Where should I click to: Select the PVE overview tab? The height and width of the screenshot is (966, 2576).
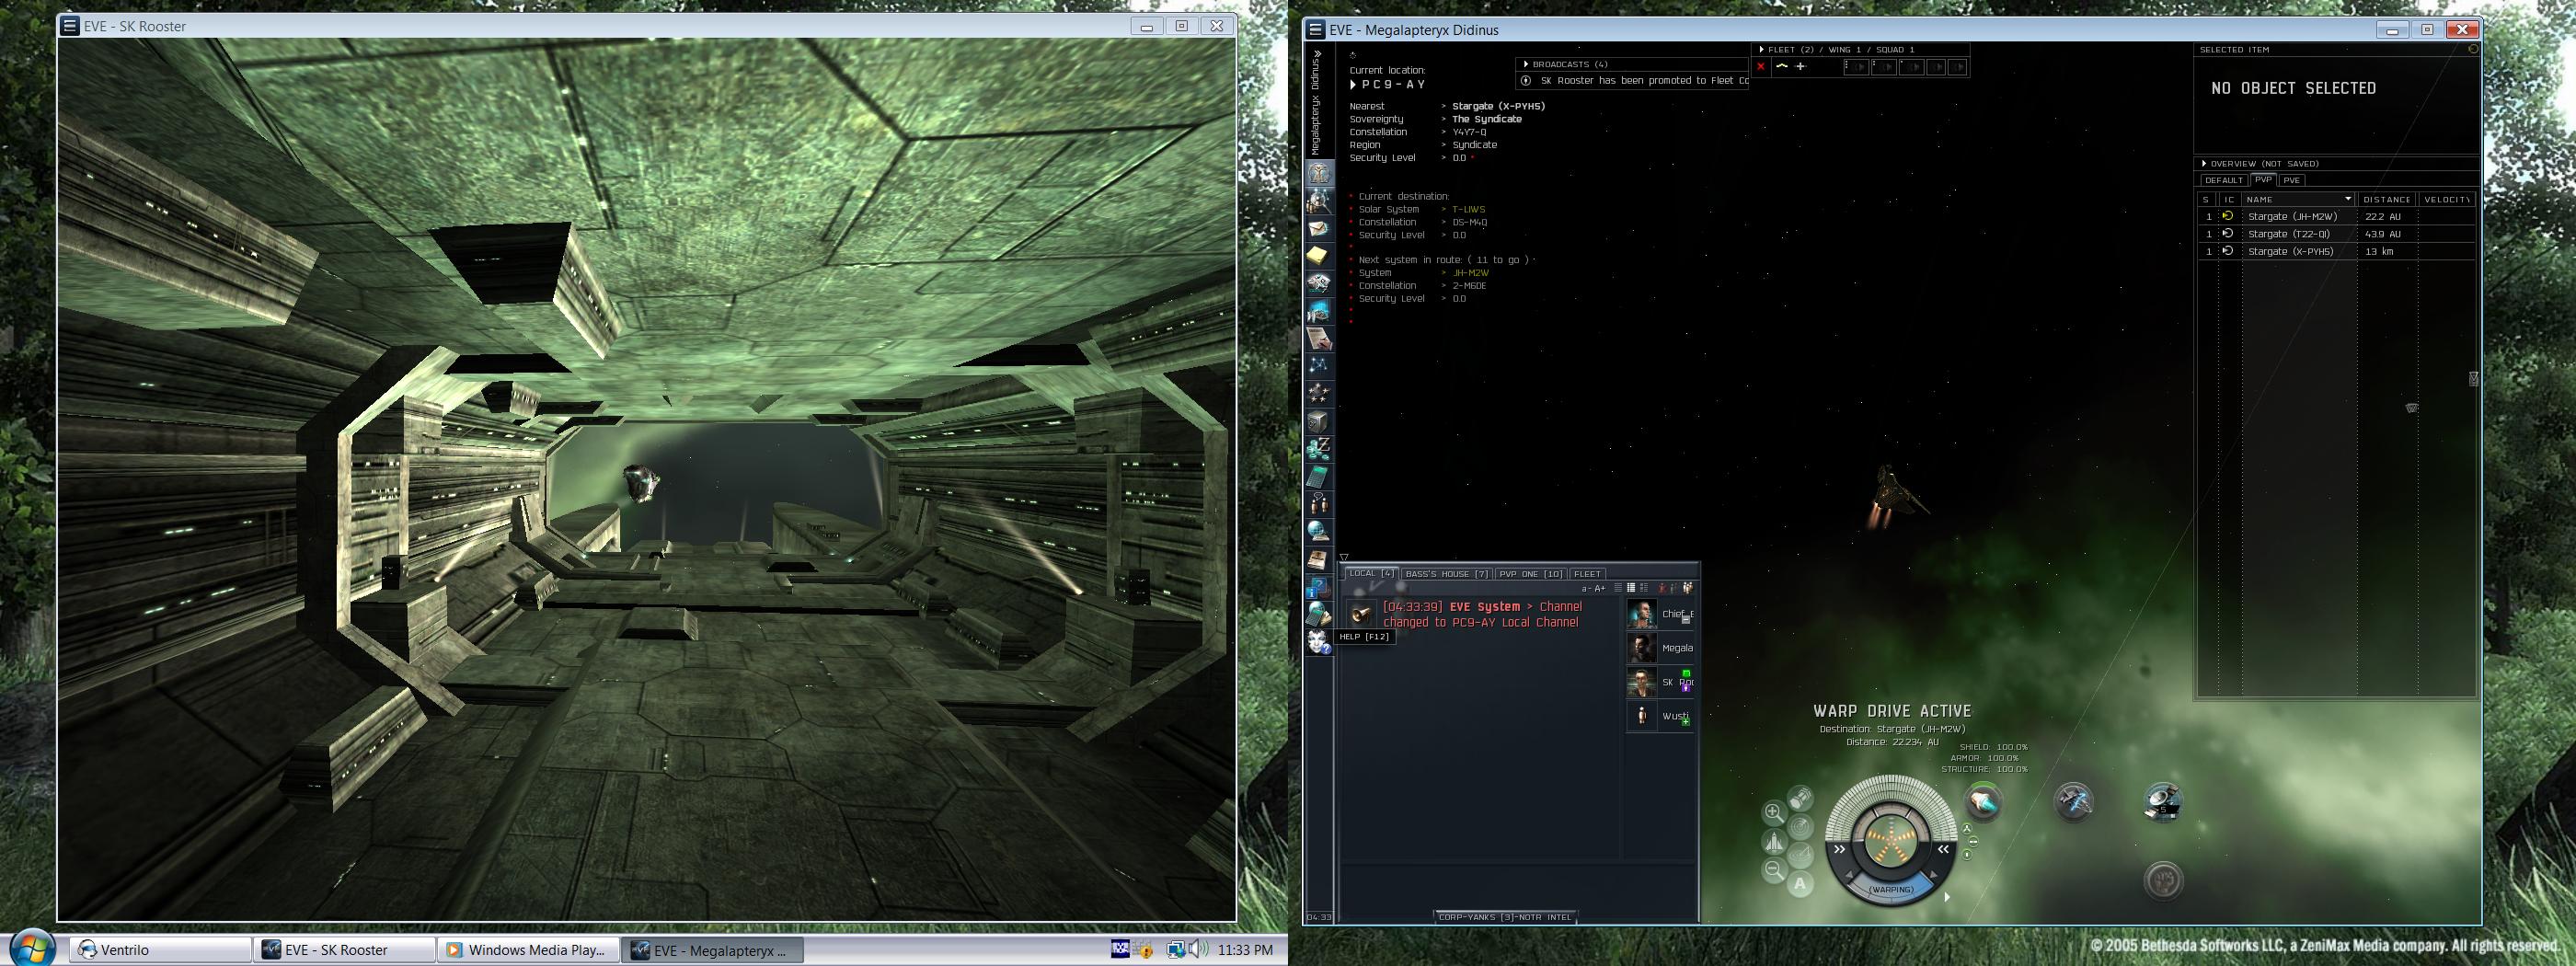[x=2291, y=180]
